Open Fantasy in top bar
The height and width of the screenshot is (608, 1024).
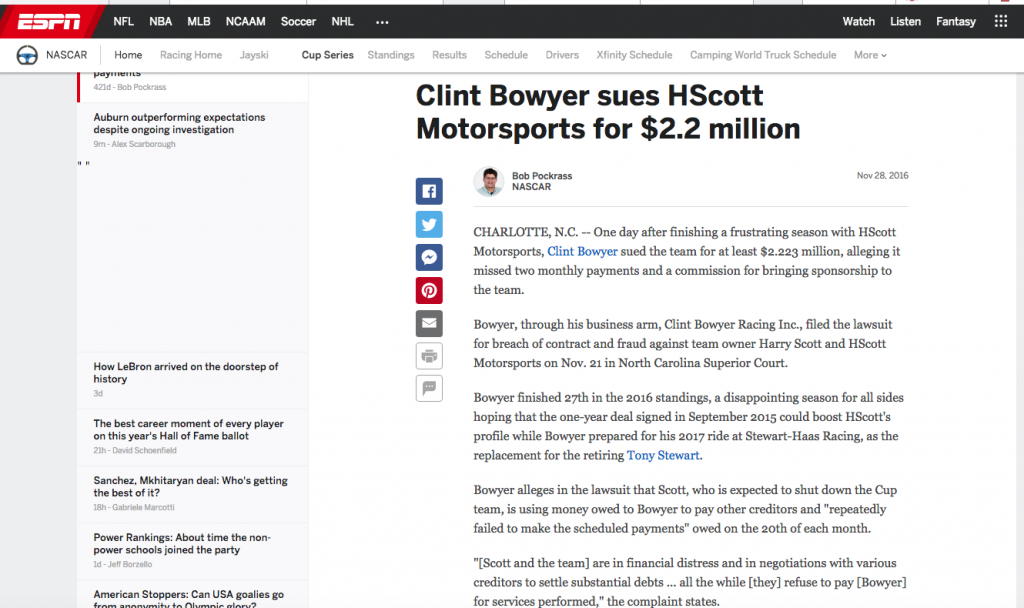coord(955,22)
